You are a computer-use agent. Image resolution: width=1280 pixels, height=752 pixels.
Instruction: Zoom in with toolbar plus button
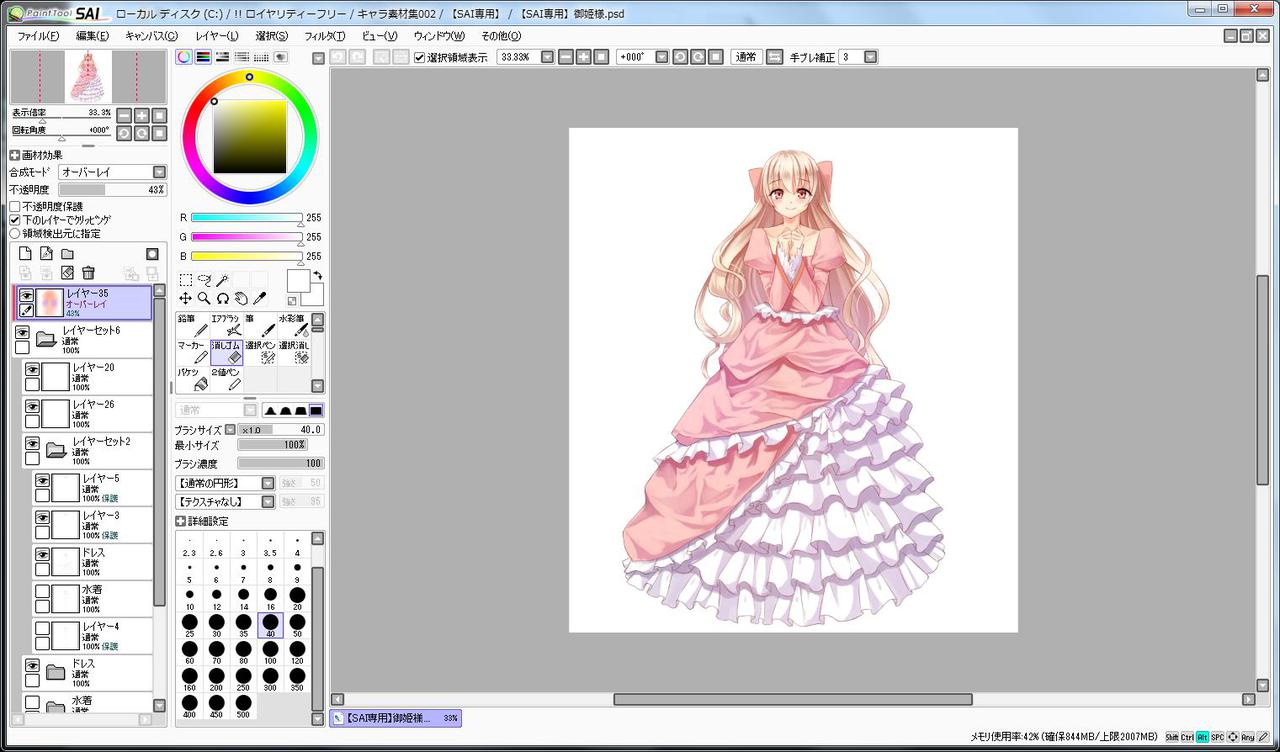(584, 57)
